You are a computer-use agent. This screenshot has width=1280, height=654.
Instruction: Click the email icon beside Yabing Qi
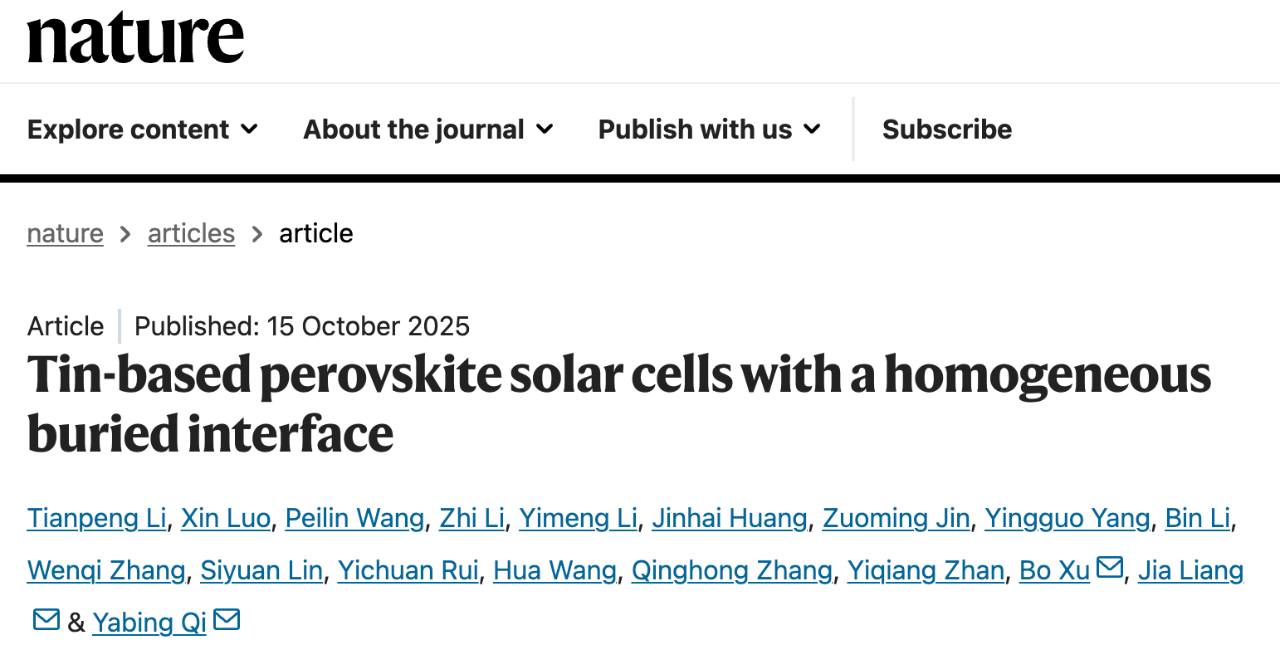227,620
